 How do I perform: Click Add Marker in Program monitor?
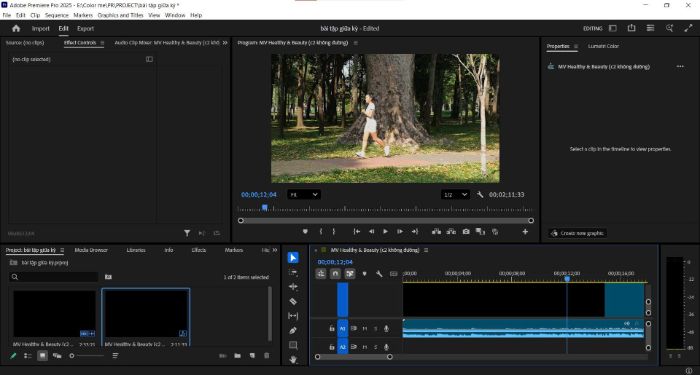(x=305, y=232)
